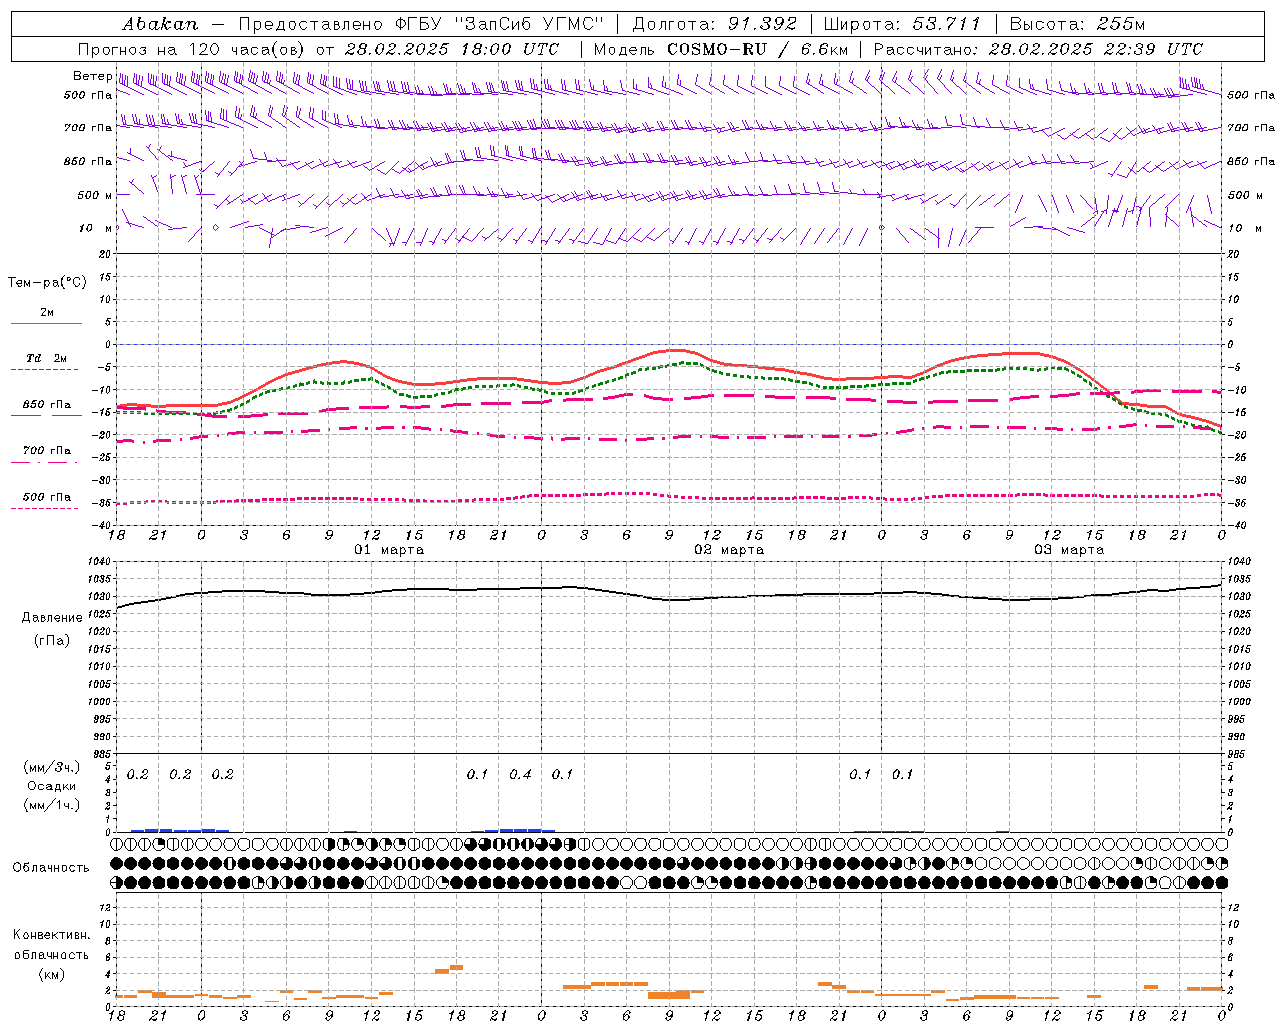Image resolution: width=1280 pixels, height=1024 pixels.
Task: Click the "Тем-ра(°C)" temperature label
Action: (x=47, y=282)
